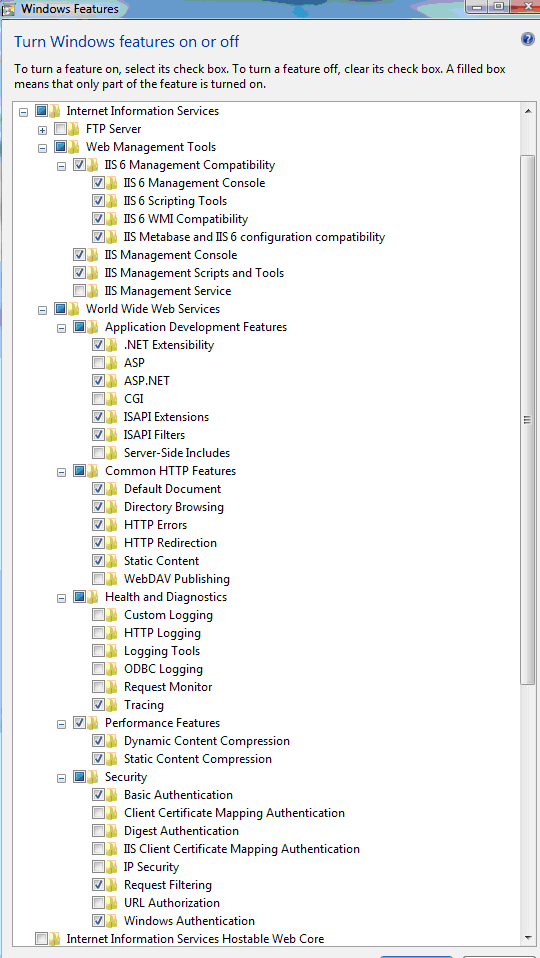The image size is (540, 958).
Task: Uncheck Directory Browsing
Action: [98, 506]
